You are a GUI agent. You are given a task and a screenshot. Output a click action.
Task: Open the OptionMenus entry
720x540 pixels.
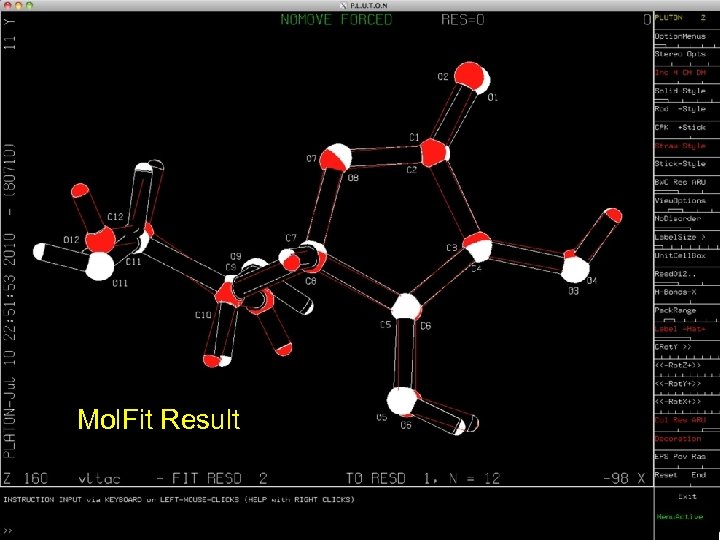point(680,36)
